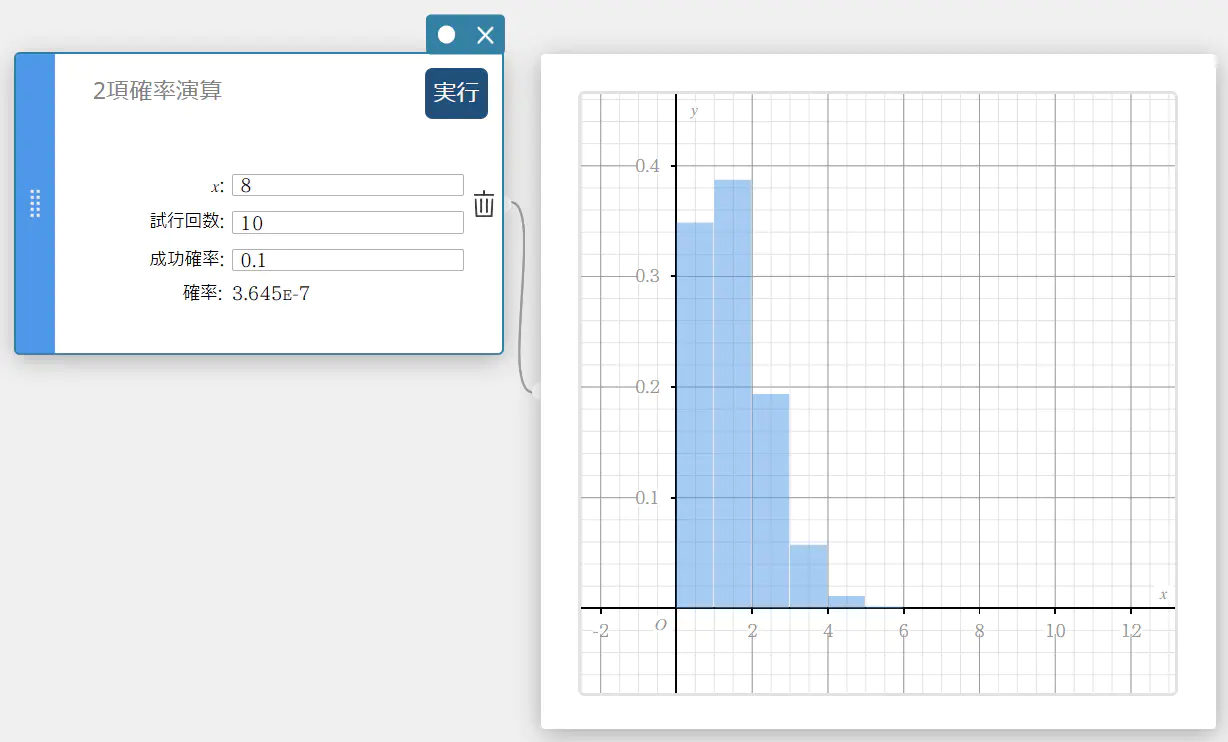This screenshot has height=742, width=1228.
Task: Click the small histogram bar right of 4
Action: [846, 602]
